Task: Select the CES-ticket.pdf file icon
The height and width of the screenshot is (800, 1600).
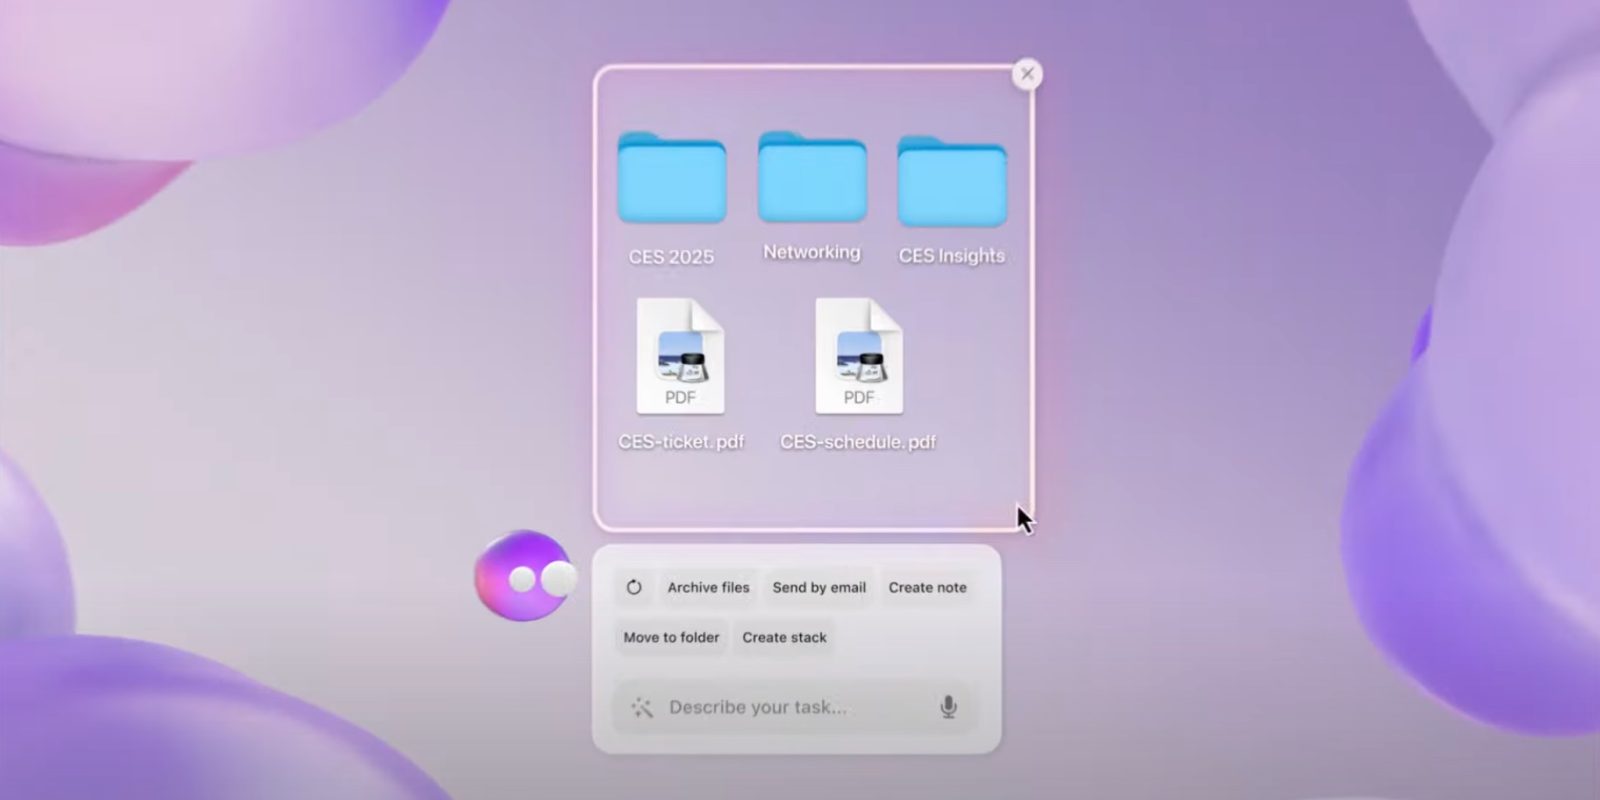Action: click(x=680, y=357)
